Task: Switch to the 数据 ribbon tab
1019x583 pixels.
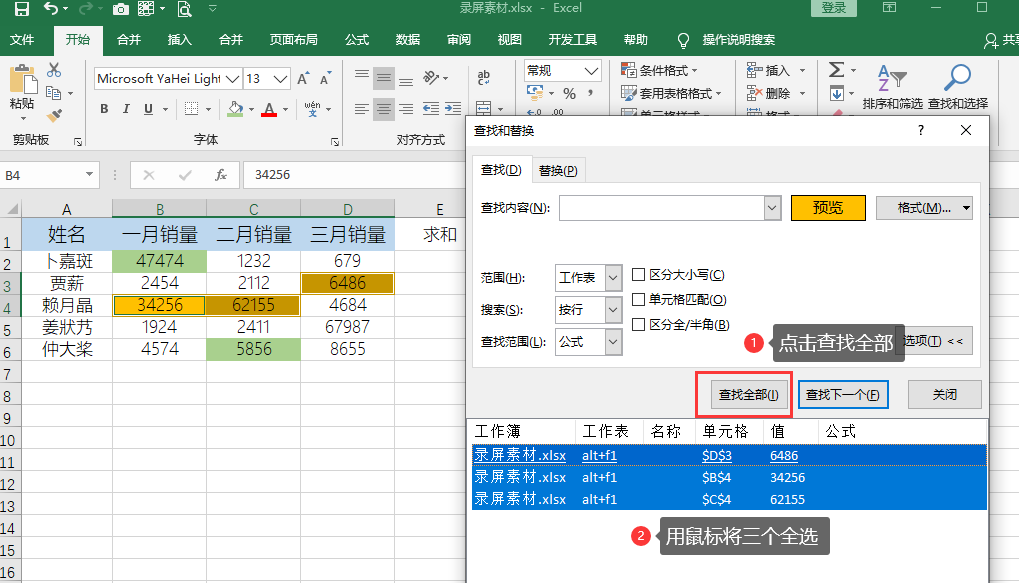Action: pos(407,40)
